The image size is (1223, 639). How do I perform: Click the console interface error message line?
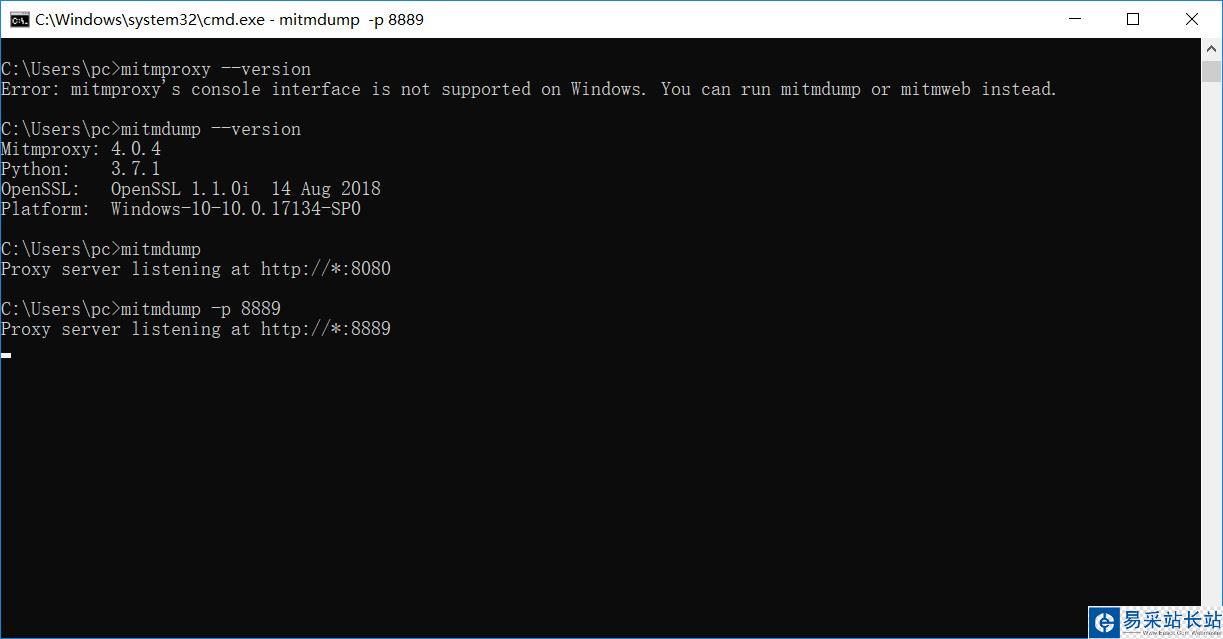[528, 89]
